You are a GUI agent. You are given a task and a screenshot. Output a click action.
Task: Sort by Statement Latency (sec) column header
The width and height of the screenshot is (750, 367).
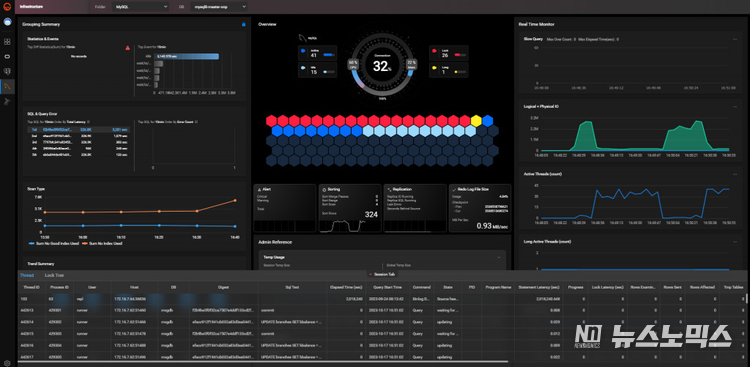[x=539, y=287]
